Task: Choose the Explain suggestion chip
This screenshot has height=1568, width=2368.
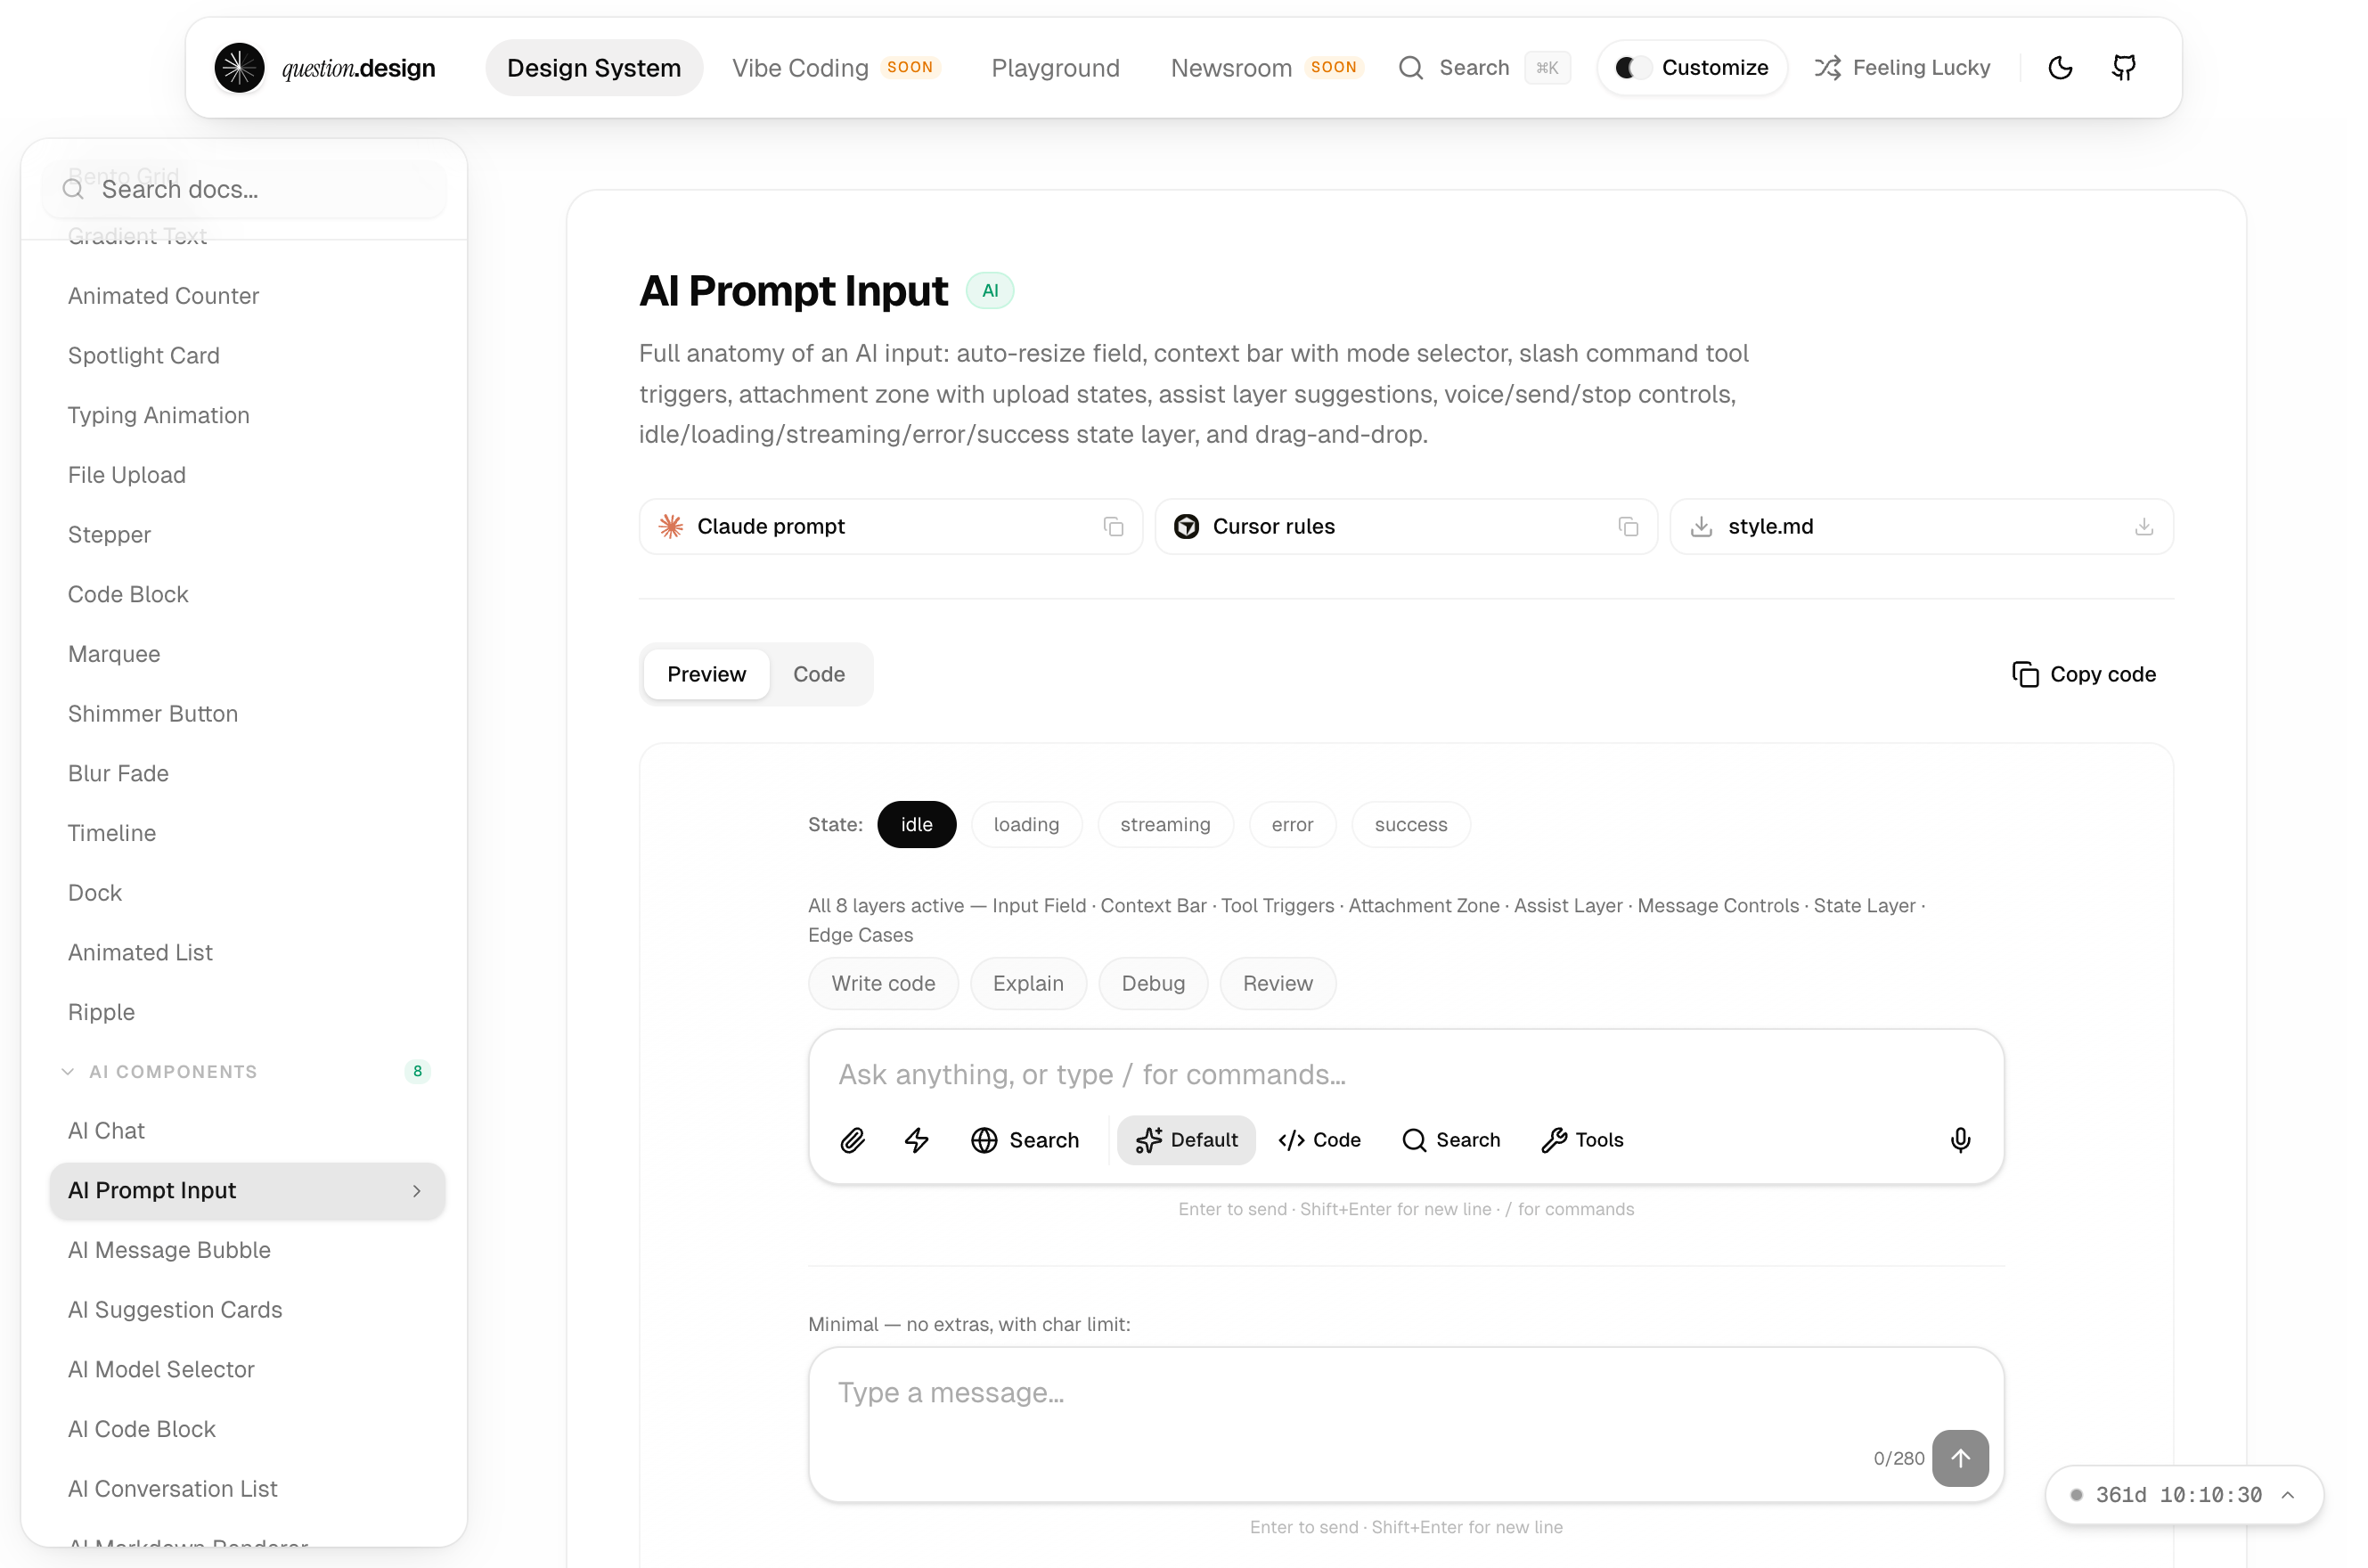Action: click(1028, 984)
